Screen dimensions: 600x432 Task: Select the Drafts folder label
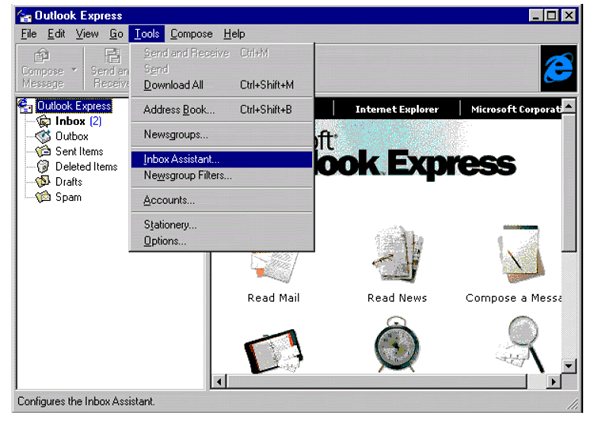(x=69, y=182)
